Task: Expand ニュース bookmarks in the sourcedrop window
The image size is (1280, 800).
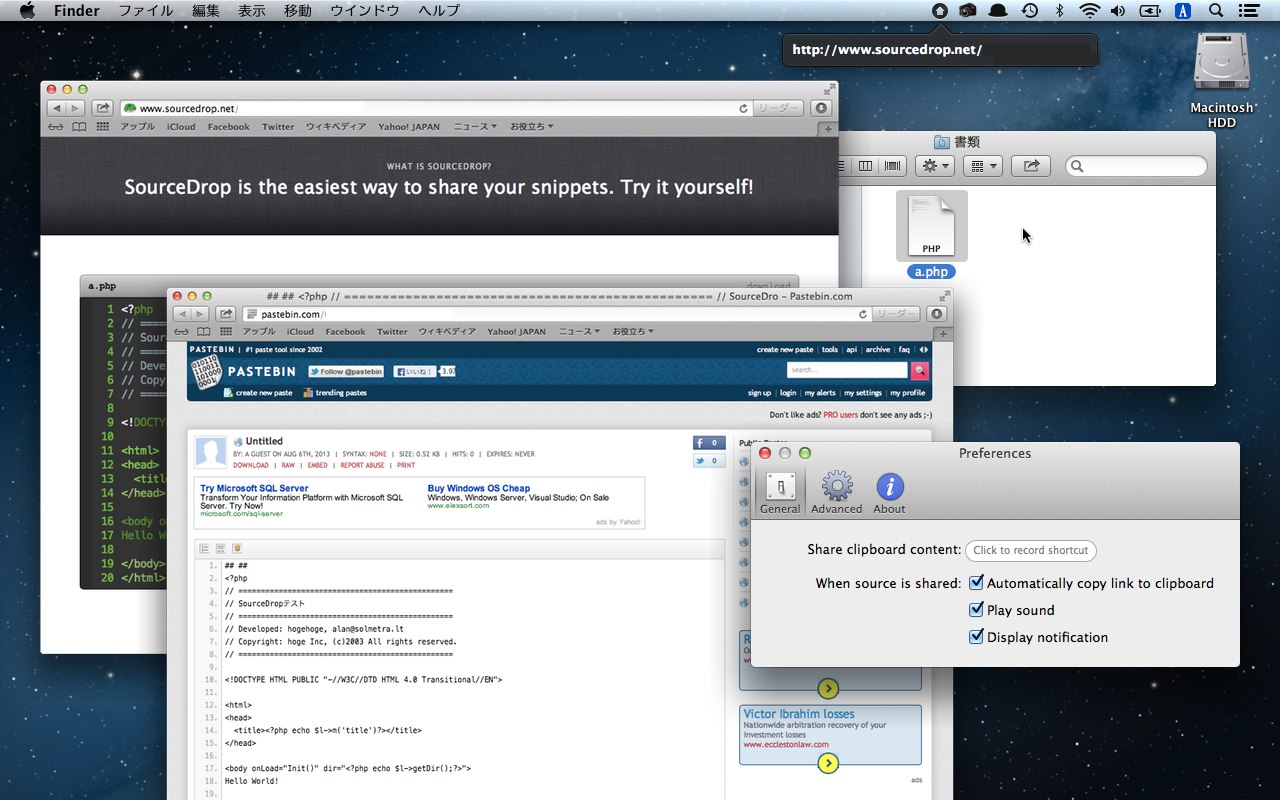Action: pyautogui.click(x=475, y=127)
